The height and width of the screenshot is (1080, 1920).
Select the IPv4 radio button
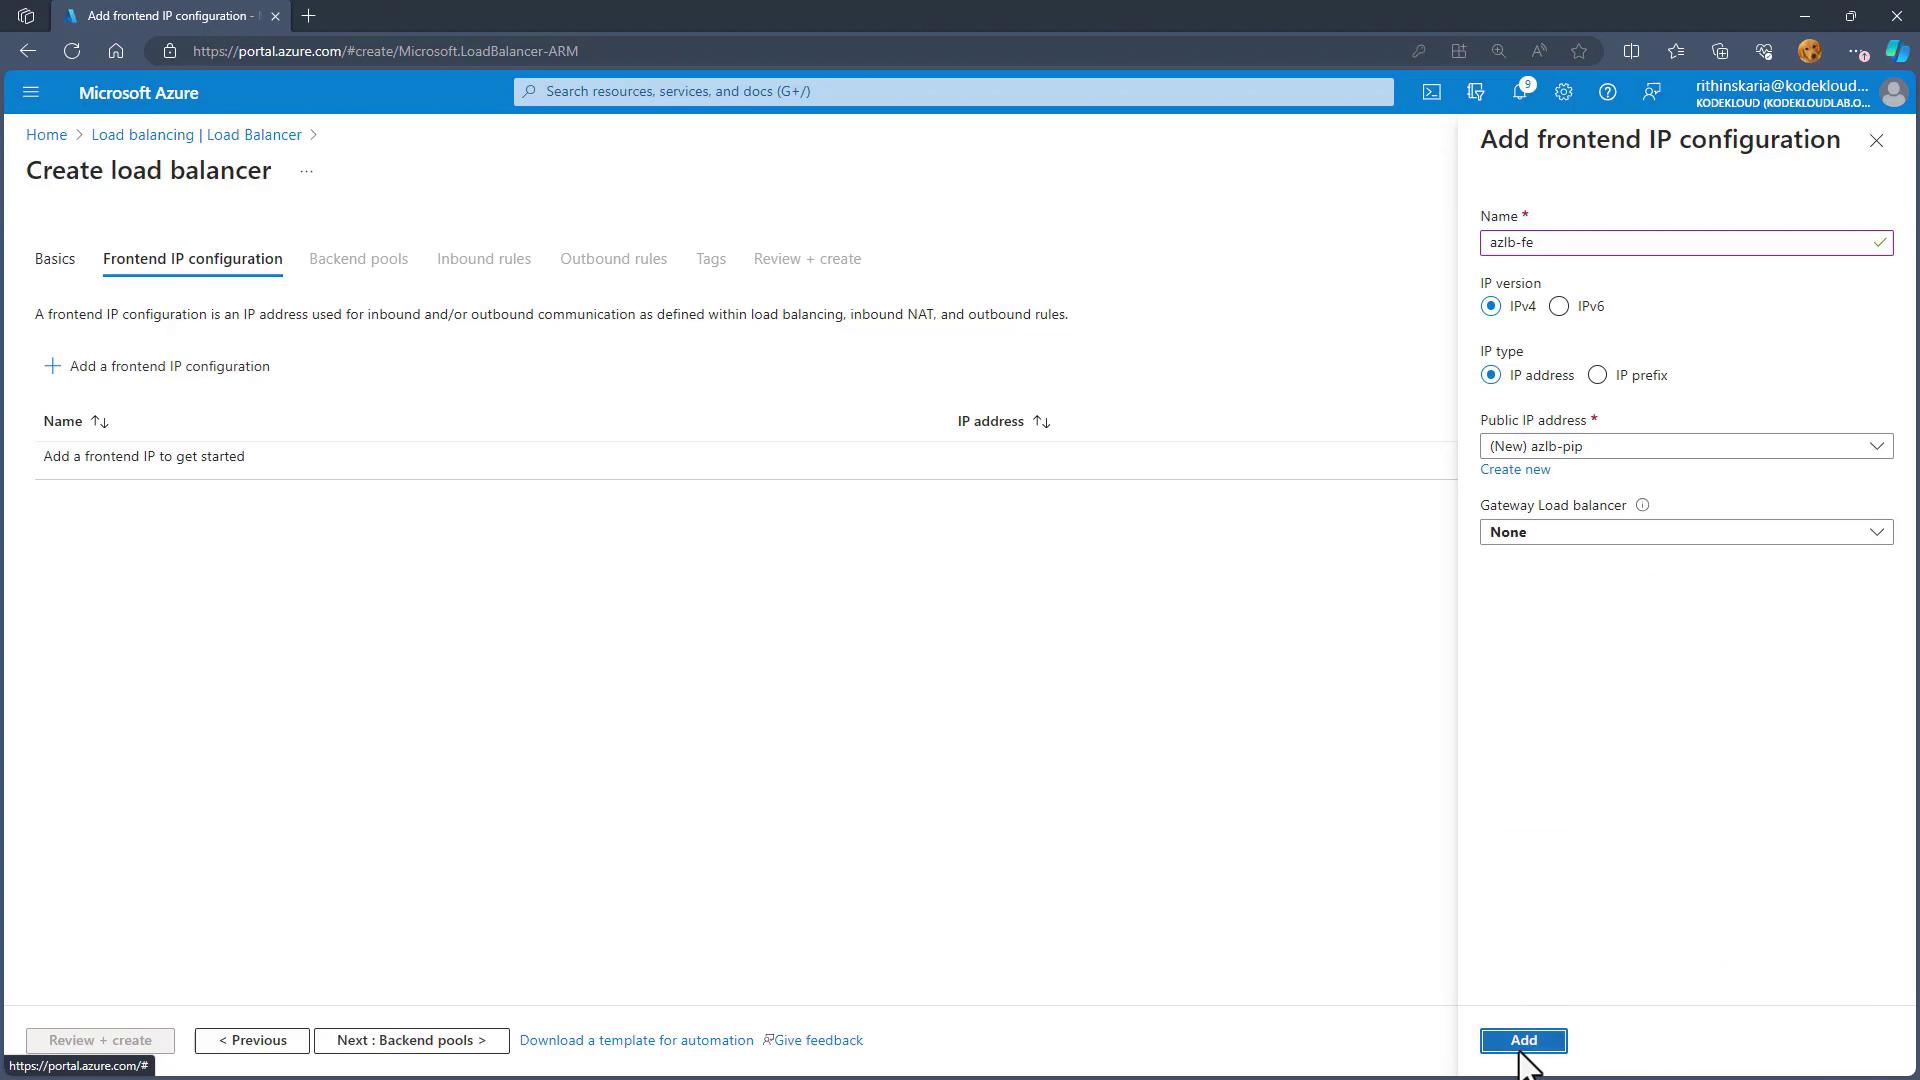click(x=1491, y=307)
